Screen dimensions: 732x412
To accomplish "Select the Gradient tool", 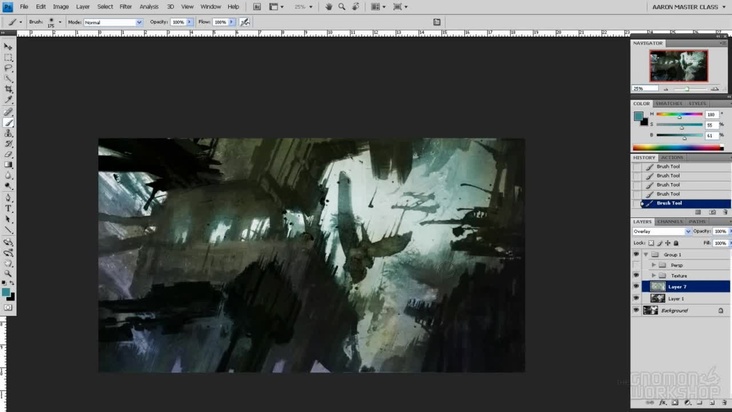I will (8, 165).
